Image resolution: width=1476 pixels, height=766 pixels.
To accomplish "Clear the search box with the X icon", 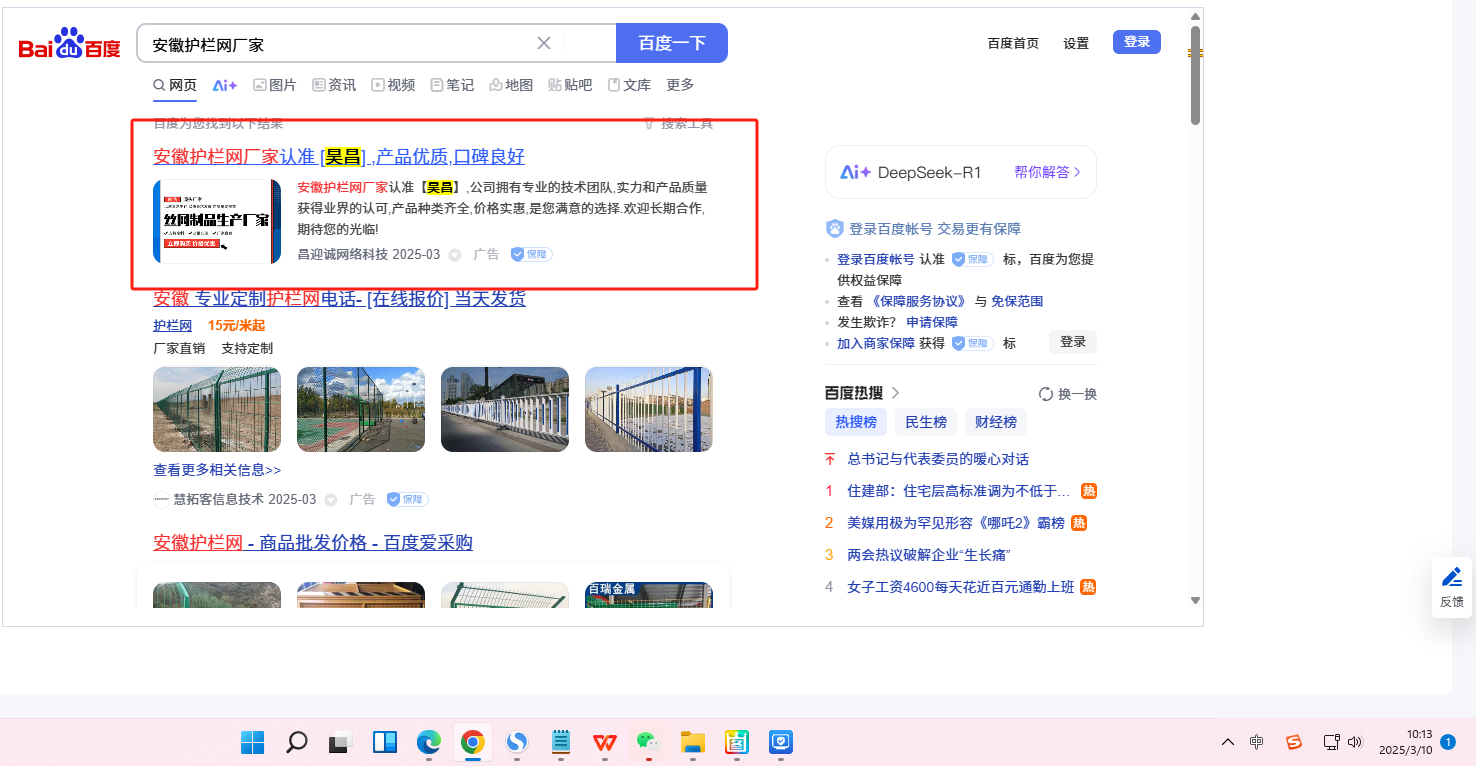I will point(544,43).
